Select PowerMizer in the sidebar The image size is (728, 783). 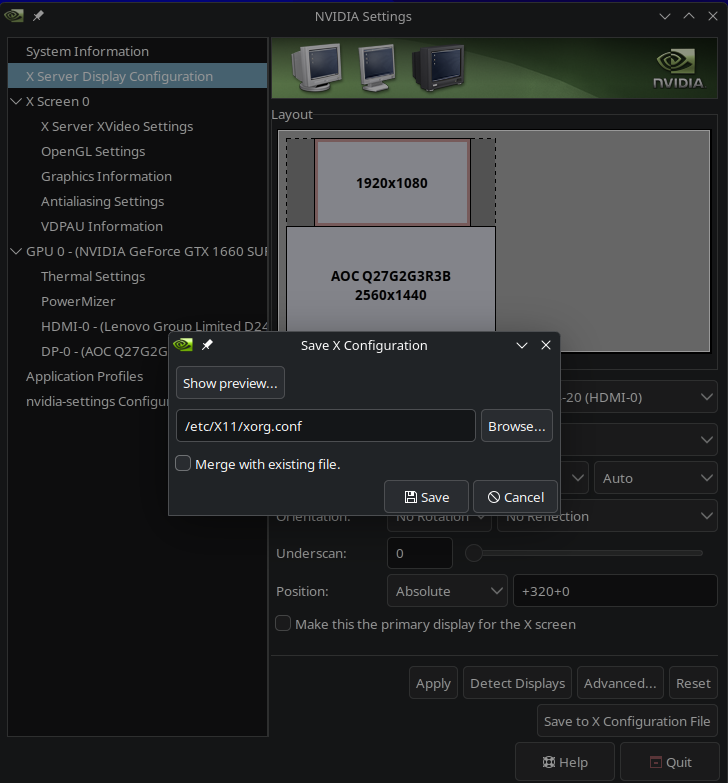pyautogui.click(x=78, y=301)
